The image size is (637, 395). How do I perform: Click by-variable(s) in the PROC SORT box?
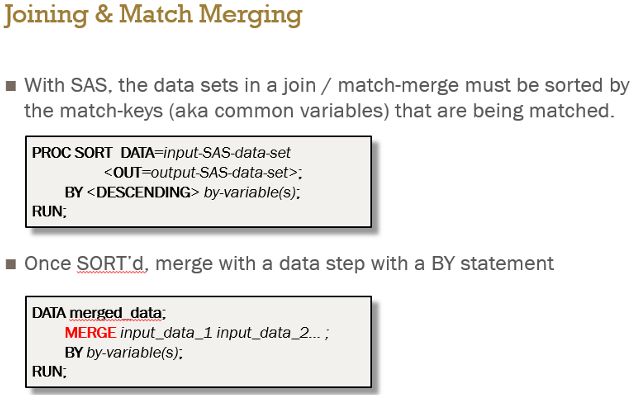(x=249, y=192)
